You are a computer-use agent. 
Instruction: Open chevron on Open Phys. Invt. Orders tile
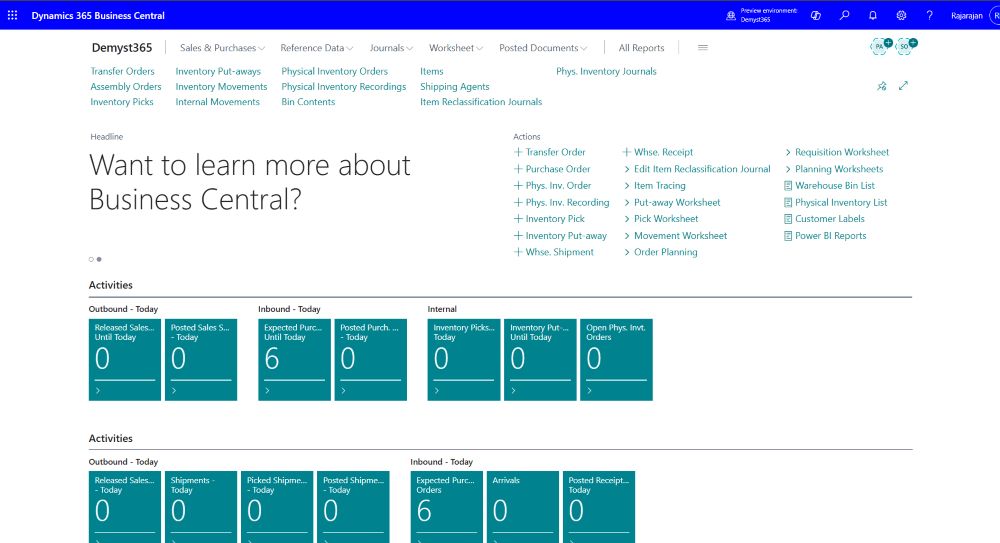589,391
